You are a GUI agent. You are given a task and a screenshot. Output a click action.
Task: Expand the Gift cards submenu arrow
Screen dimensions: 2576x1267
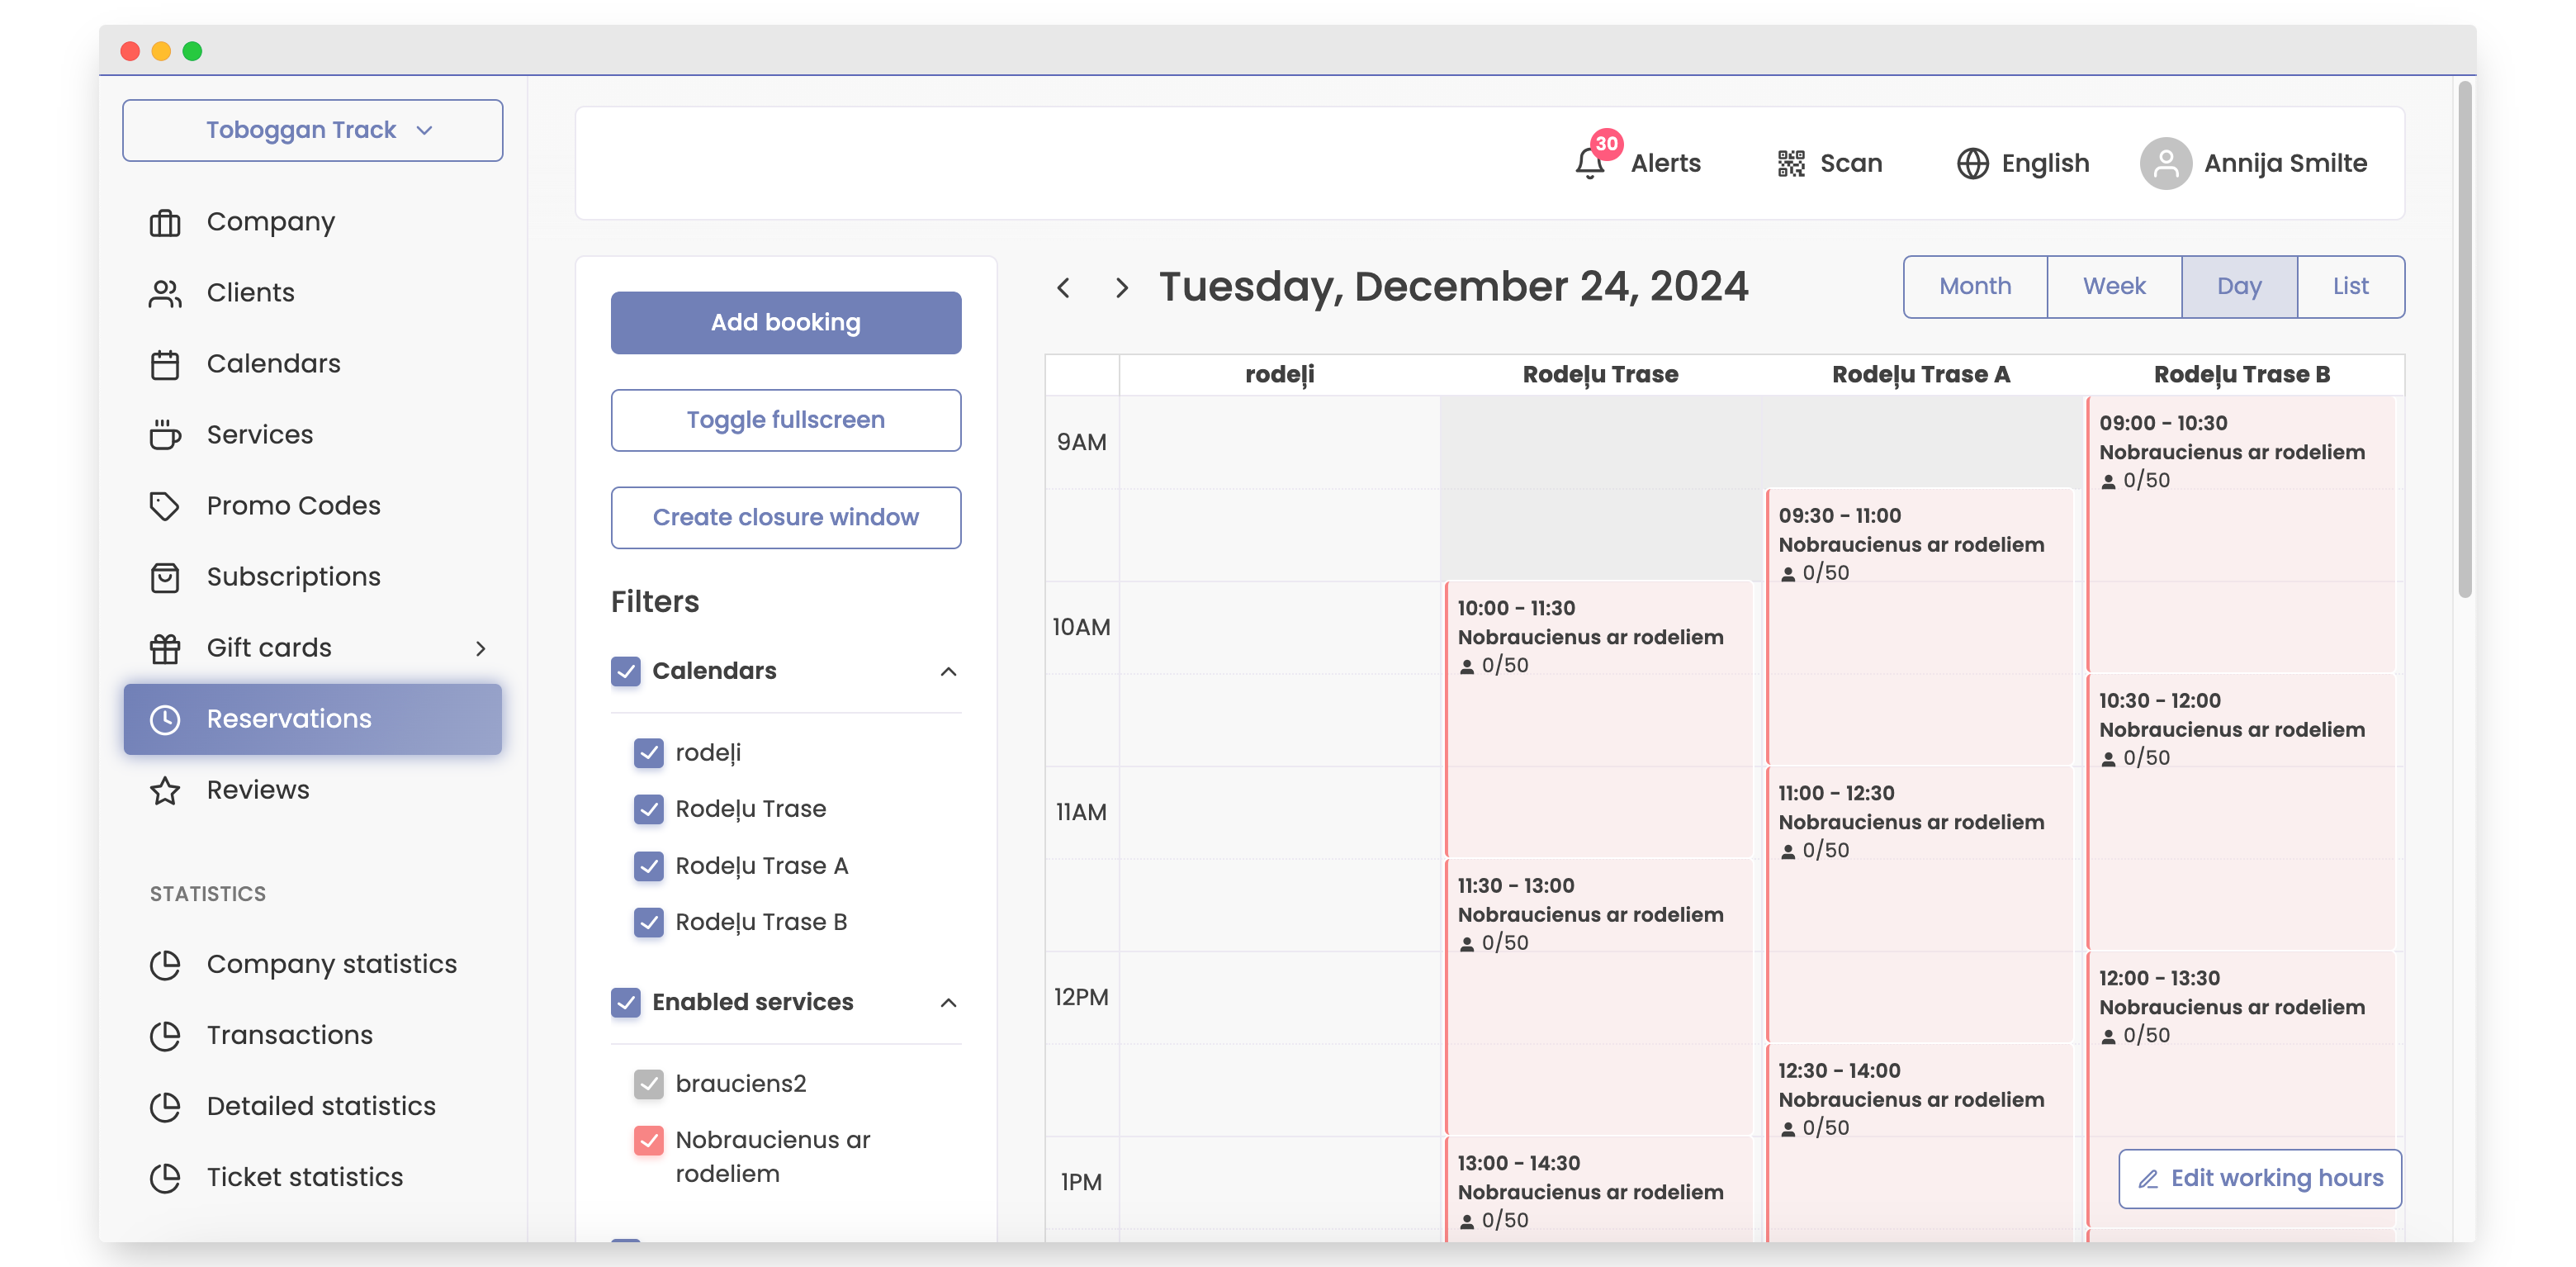(481, 648)
